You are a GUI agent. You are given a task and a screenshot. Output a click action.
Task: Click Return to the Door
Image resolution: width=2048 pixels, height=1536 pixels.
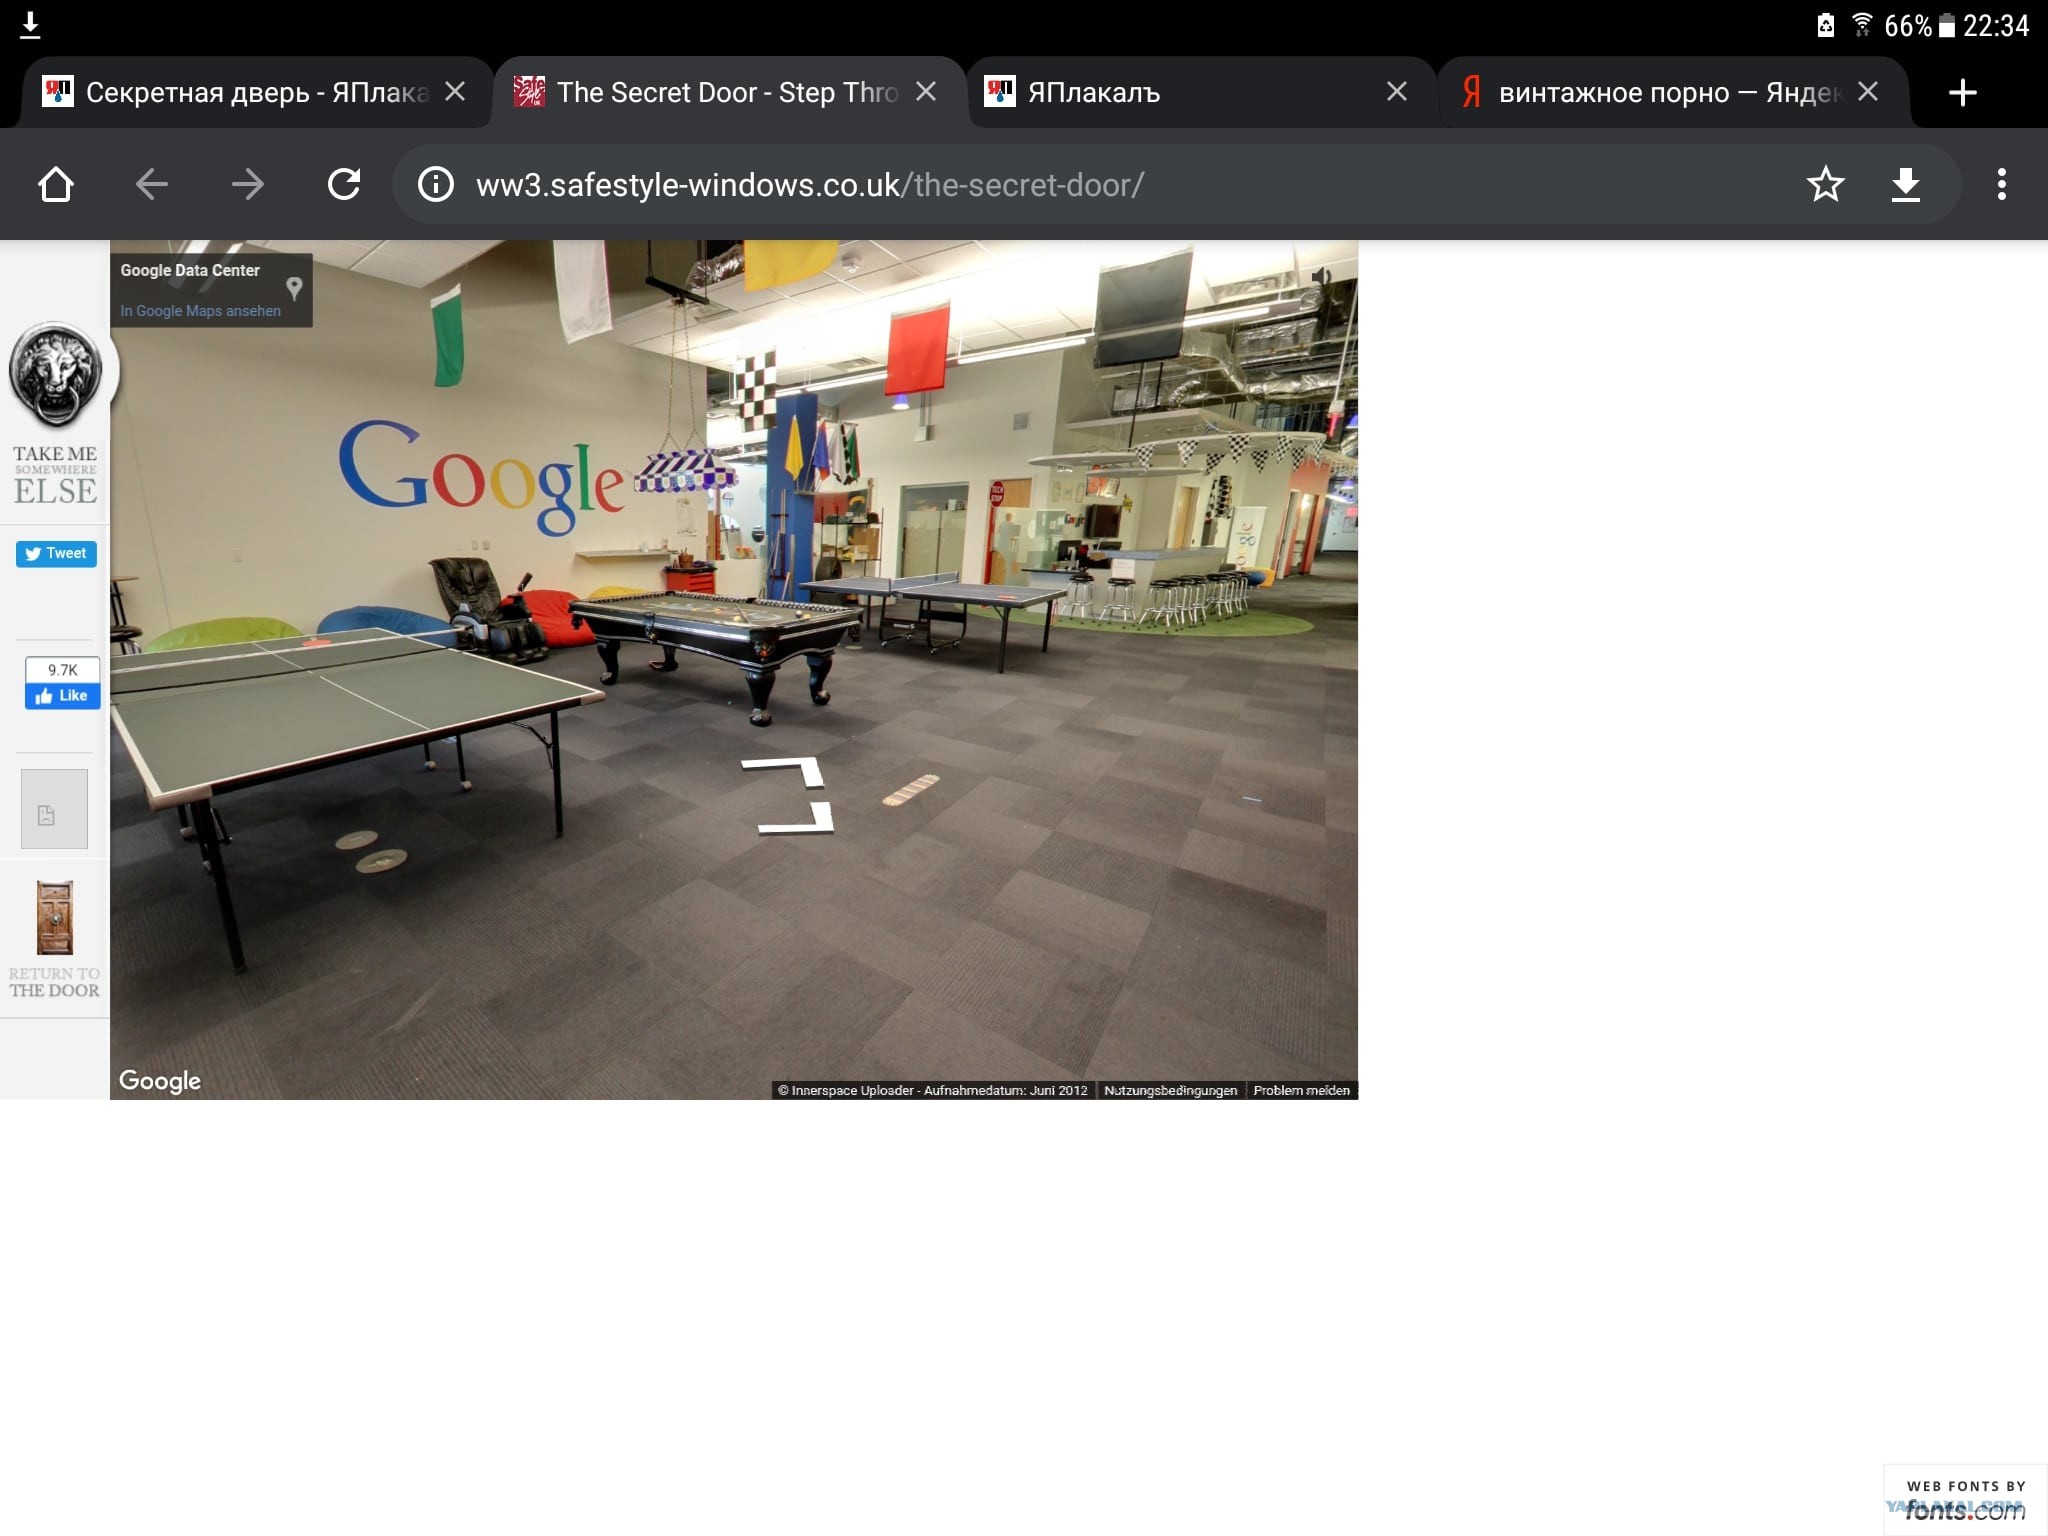coord(55,982)
